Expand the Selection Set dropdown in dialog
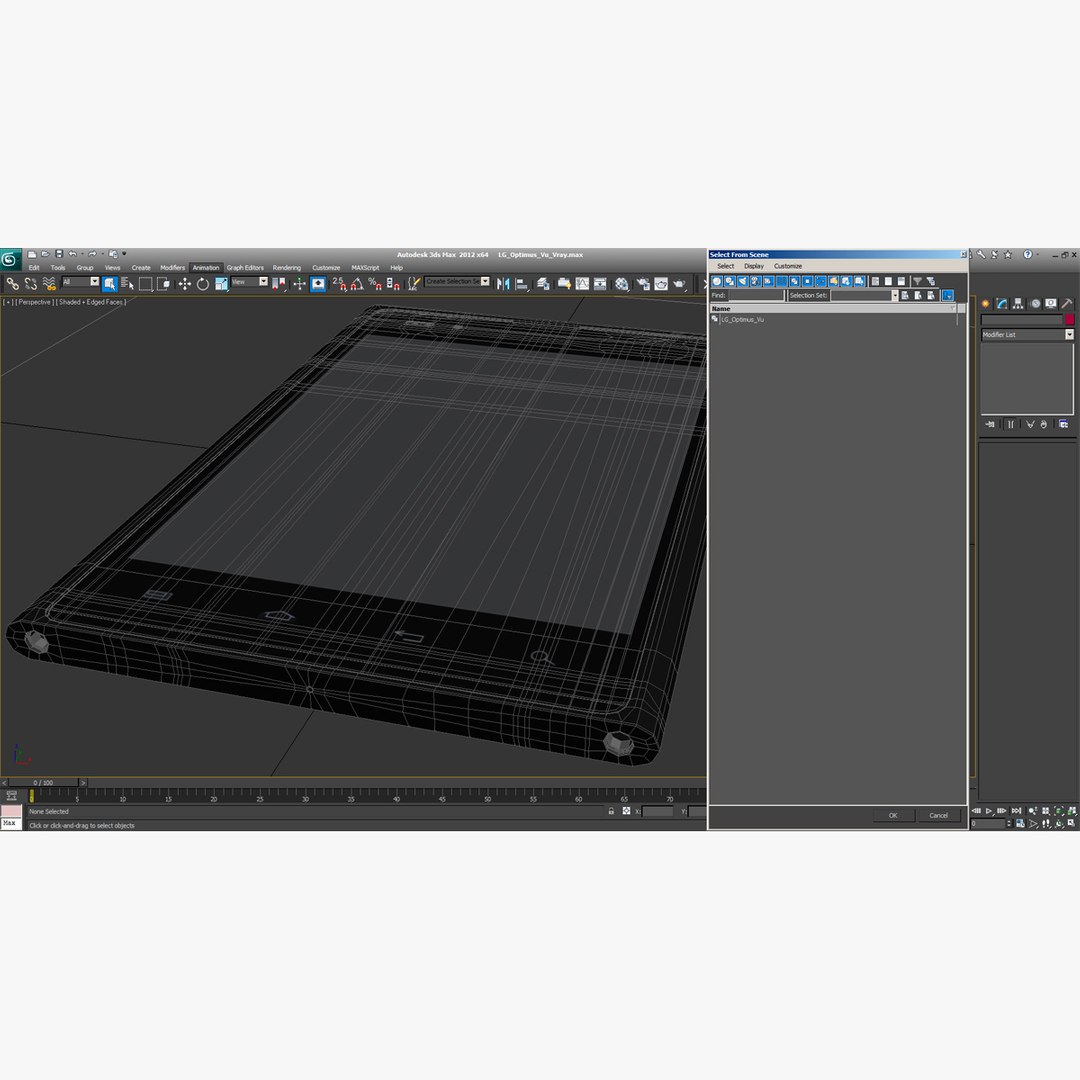Viewport: 1080px width, 1080px height. 895,295
